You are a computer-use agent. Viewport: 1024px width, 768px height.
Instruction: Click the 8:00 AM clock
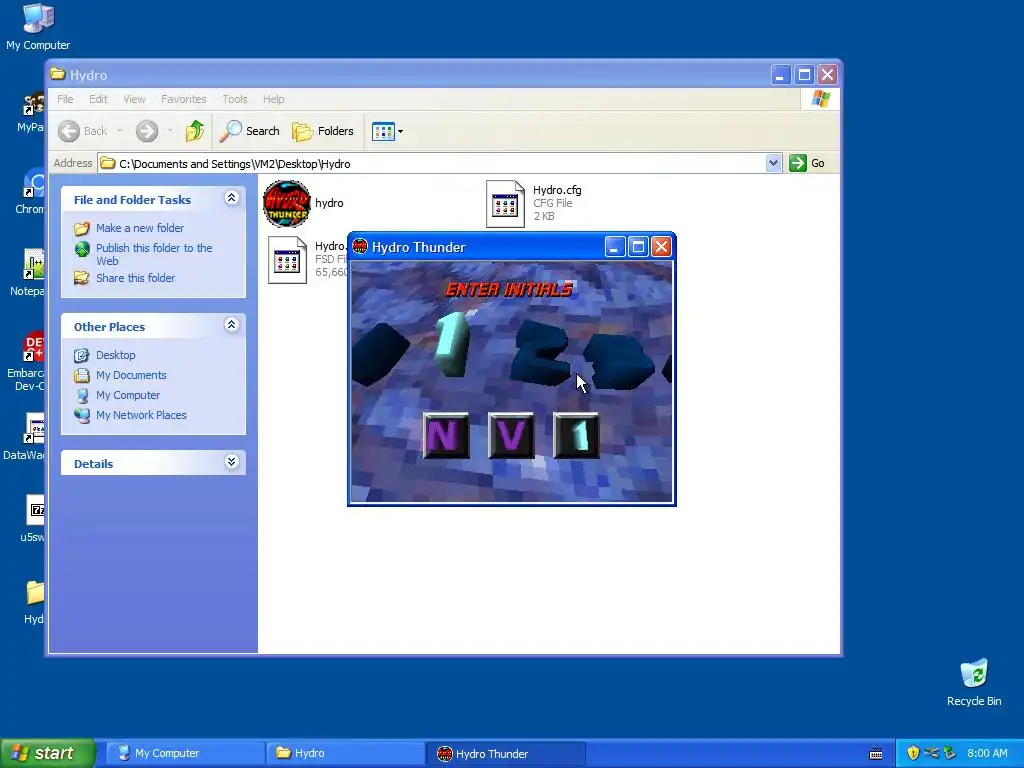pos(987,753)
